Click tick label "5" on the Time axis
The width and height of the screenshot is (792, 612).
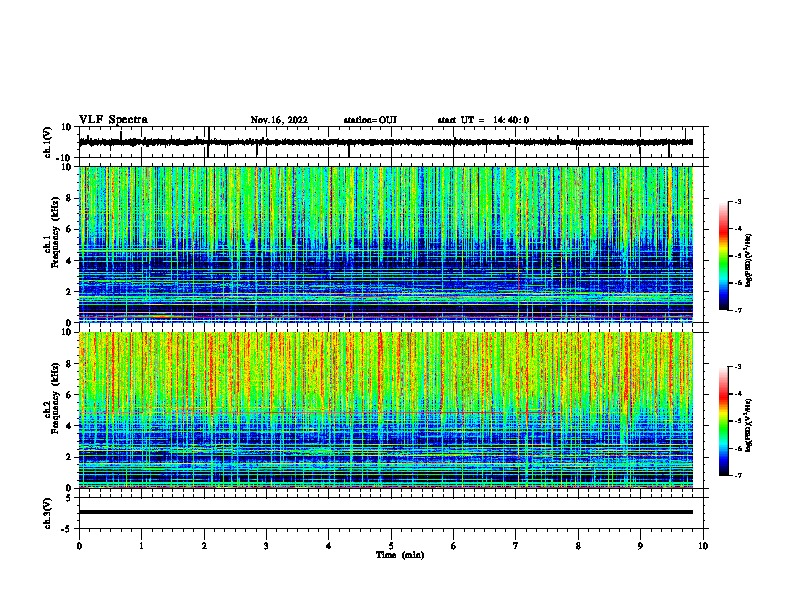(x=391, y=546)
